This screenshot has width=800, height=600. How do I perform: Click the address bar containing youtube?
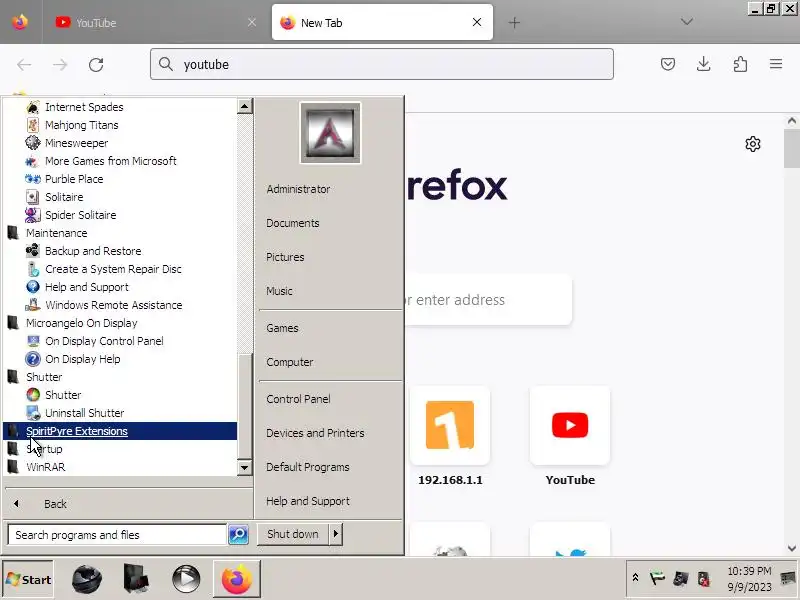382,64
